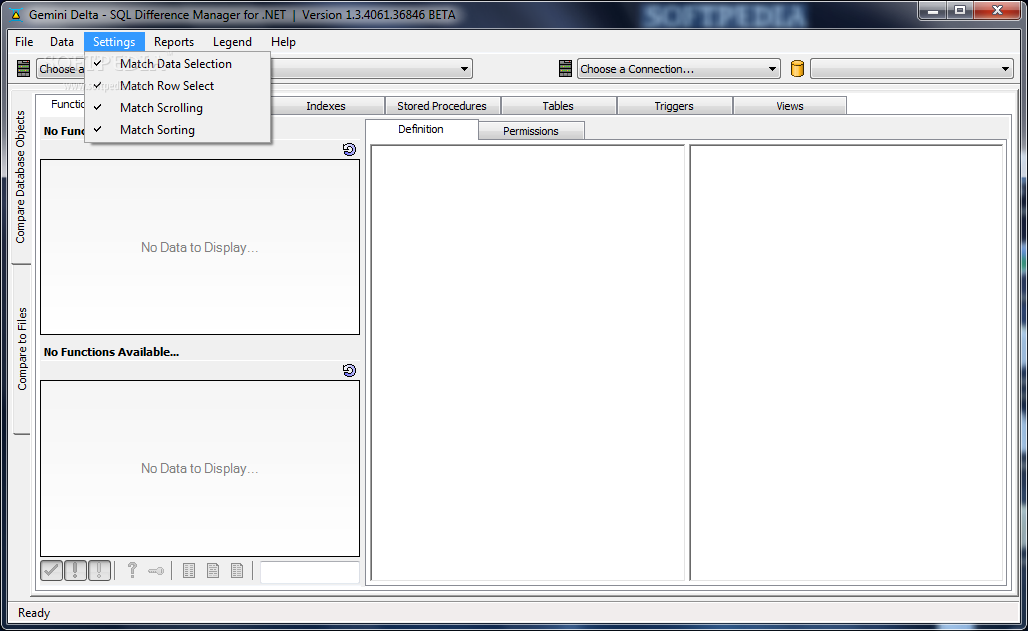
Task: Toggle Match Row Select setting
Action: point(178,86)
